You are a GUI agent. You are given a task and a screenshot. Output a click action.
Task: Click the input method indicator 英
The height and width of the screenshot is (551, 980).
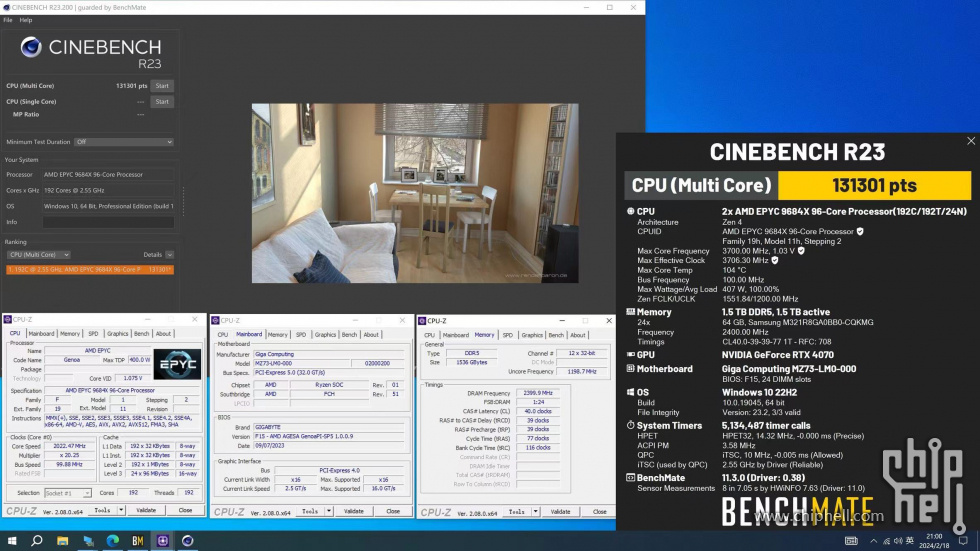[x=909, y=540]
